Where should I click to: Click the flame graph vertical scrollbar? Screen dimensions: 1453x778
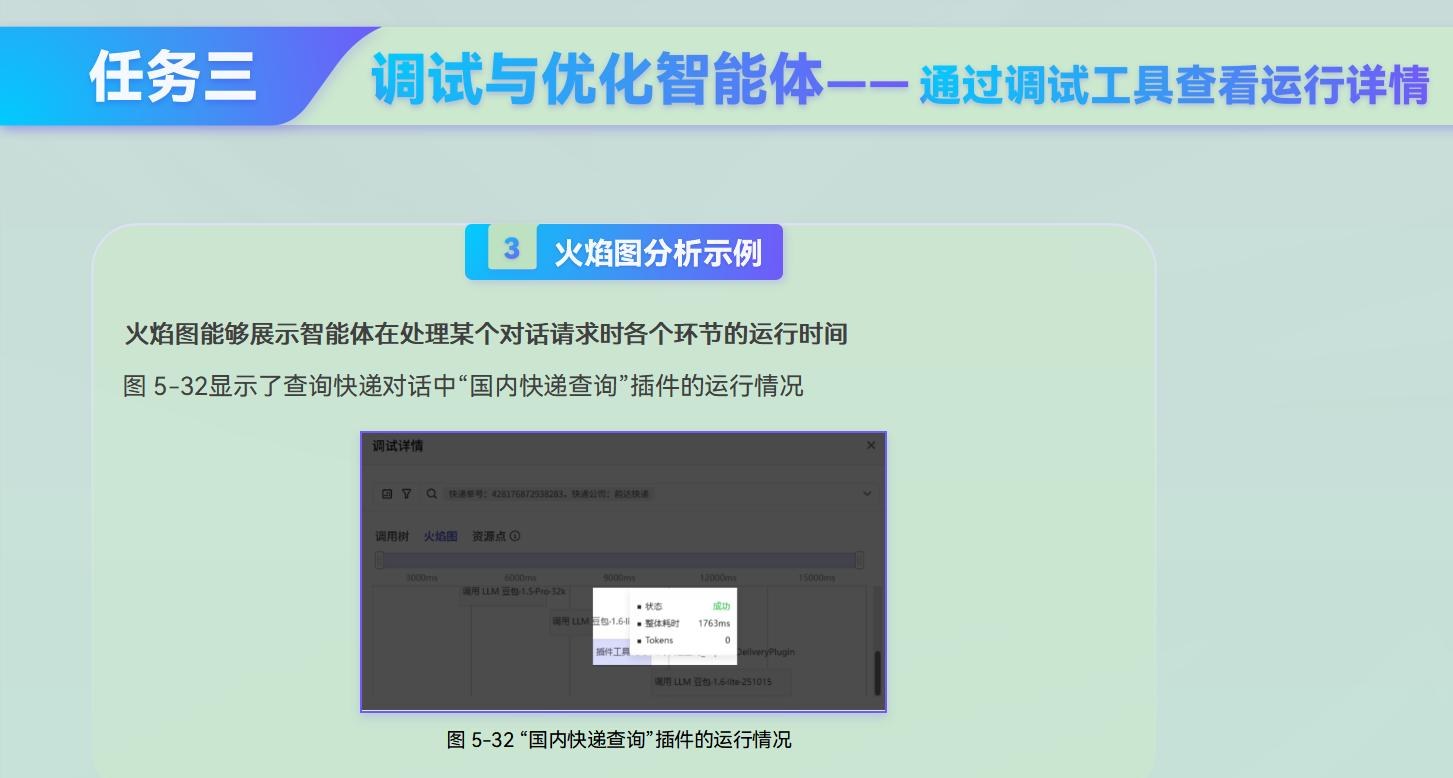pyautogui.click(x=878, y=672)
